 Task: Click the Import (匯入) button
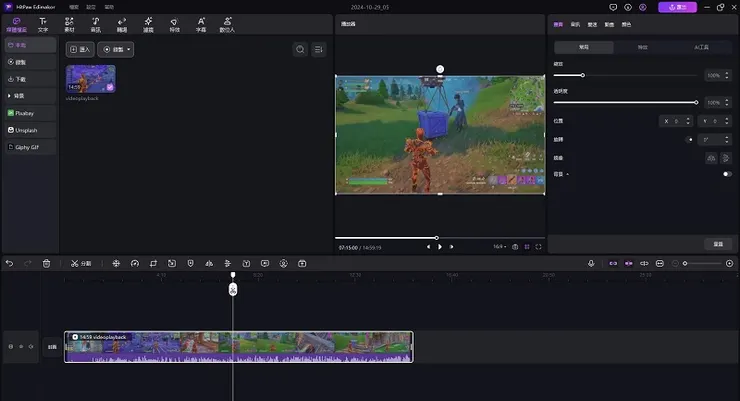pyautogui.click(x=80, y=49)
